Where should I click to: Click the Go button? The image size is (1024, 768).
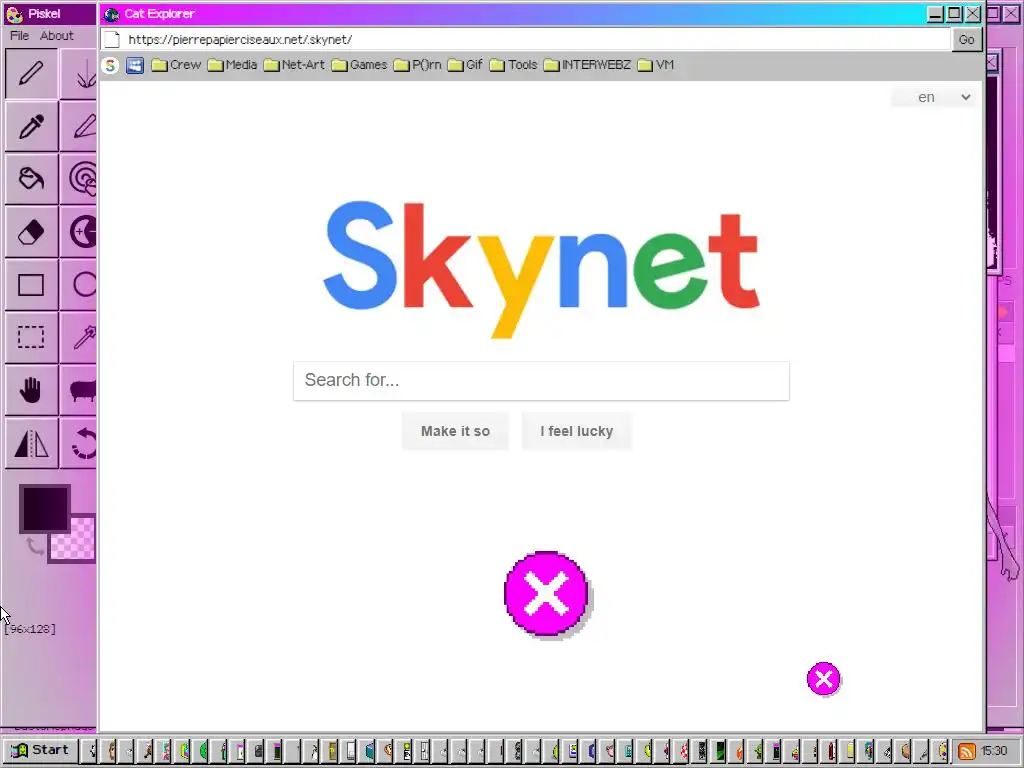[967, 39]
